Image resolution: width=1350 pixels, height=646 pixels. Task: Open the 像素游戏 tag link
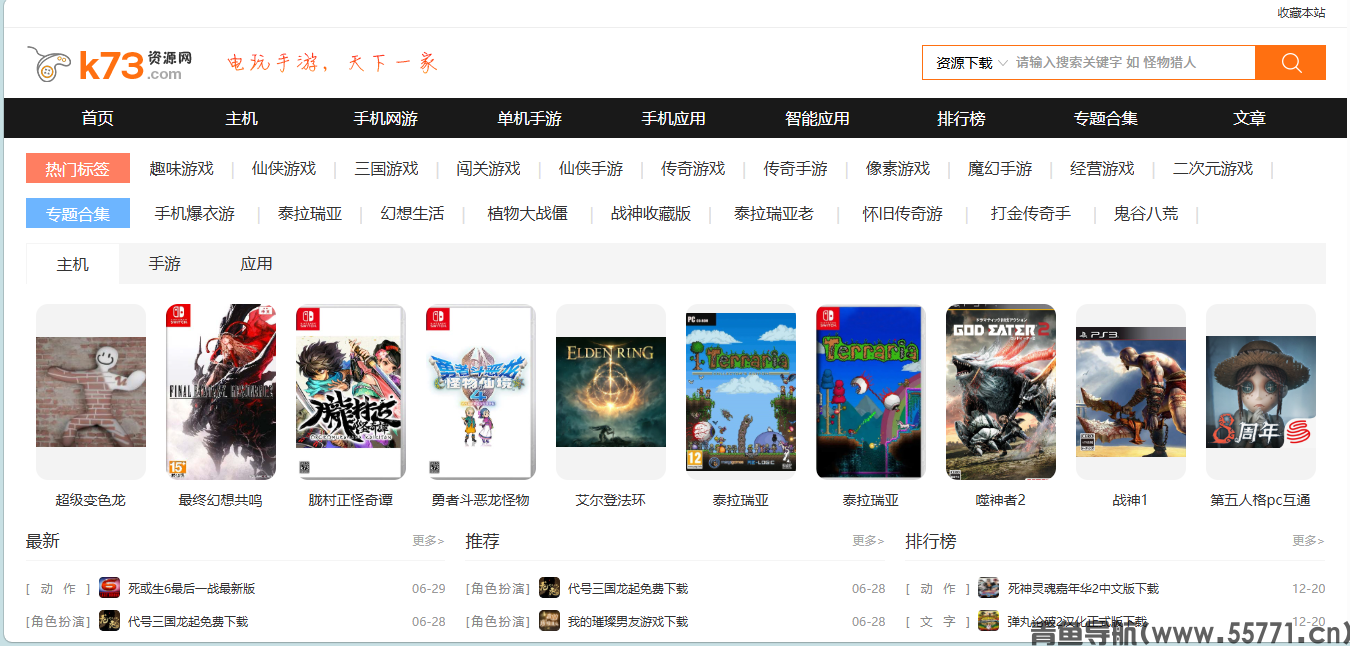click(x=898, y=169)
